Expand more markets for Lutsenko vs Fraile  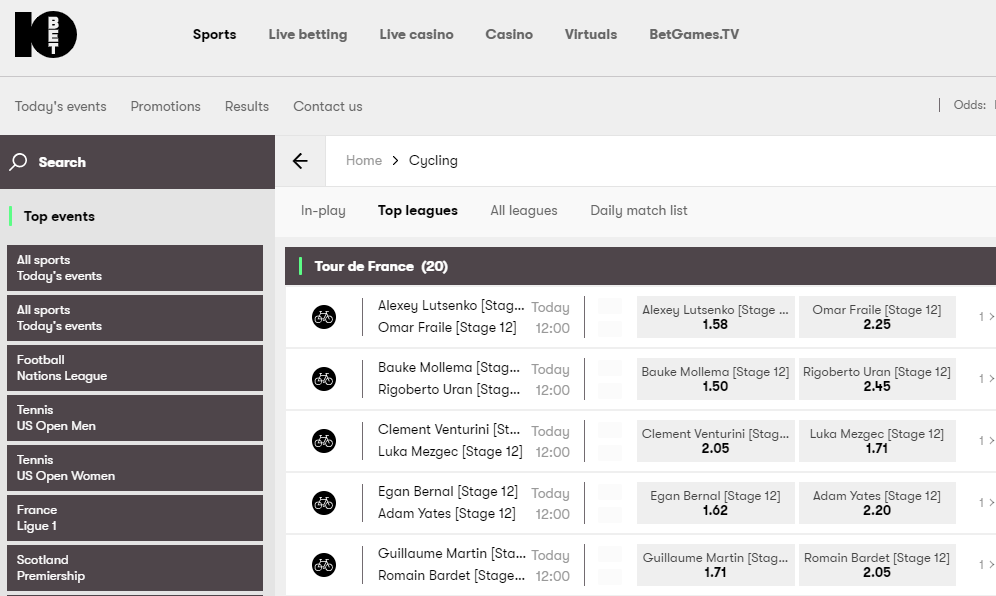(x=986, y=316)
